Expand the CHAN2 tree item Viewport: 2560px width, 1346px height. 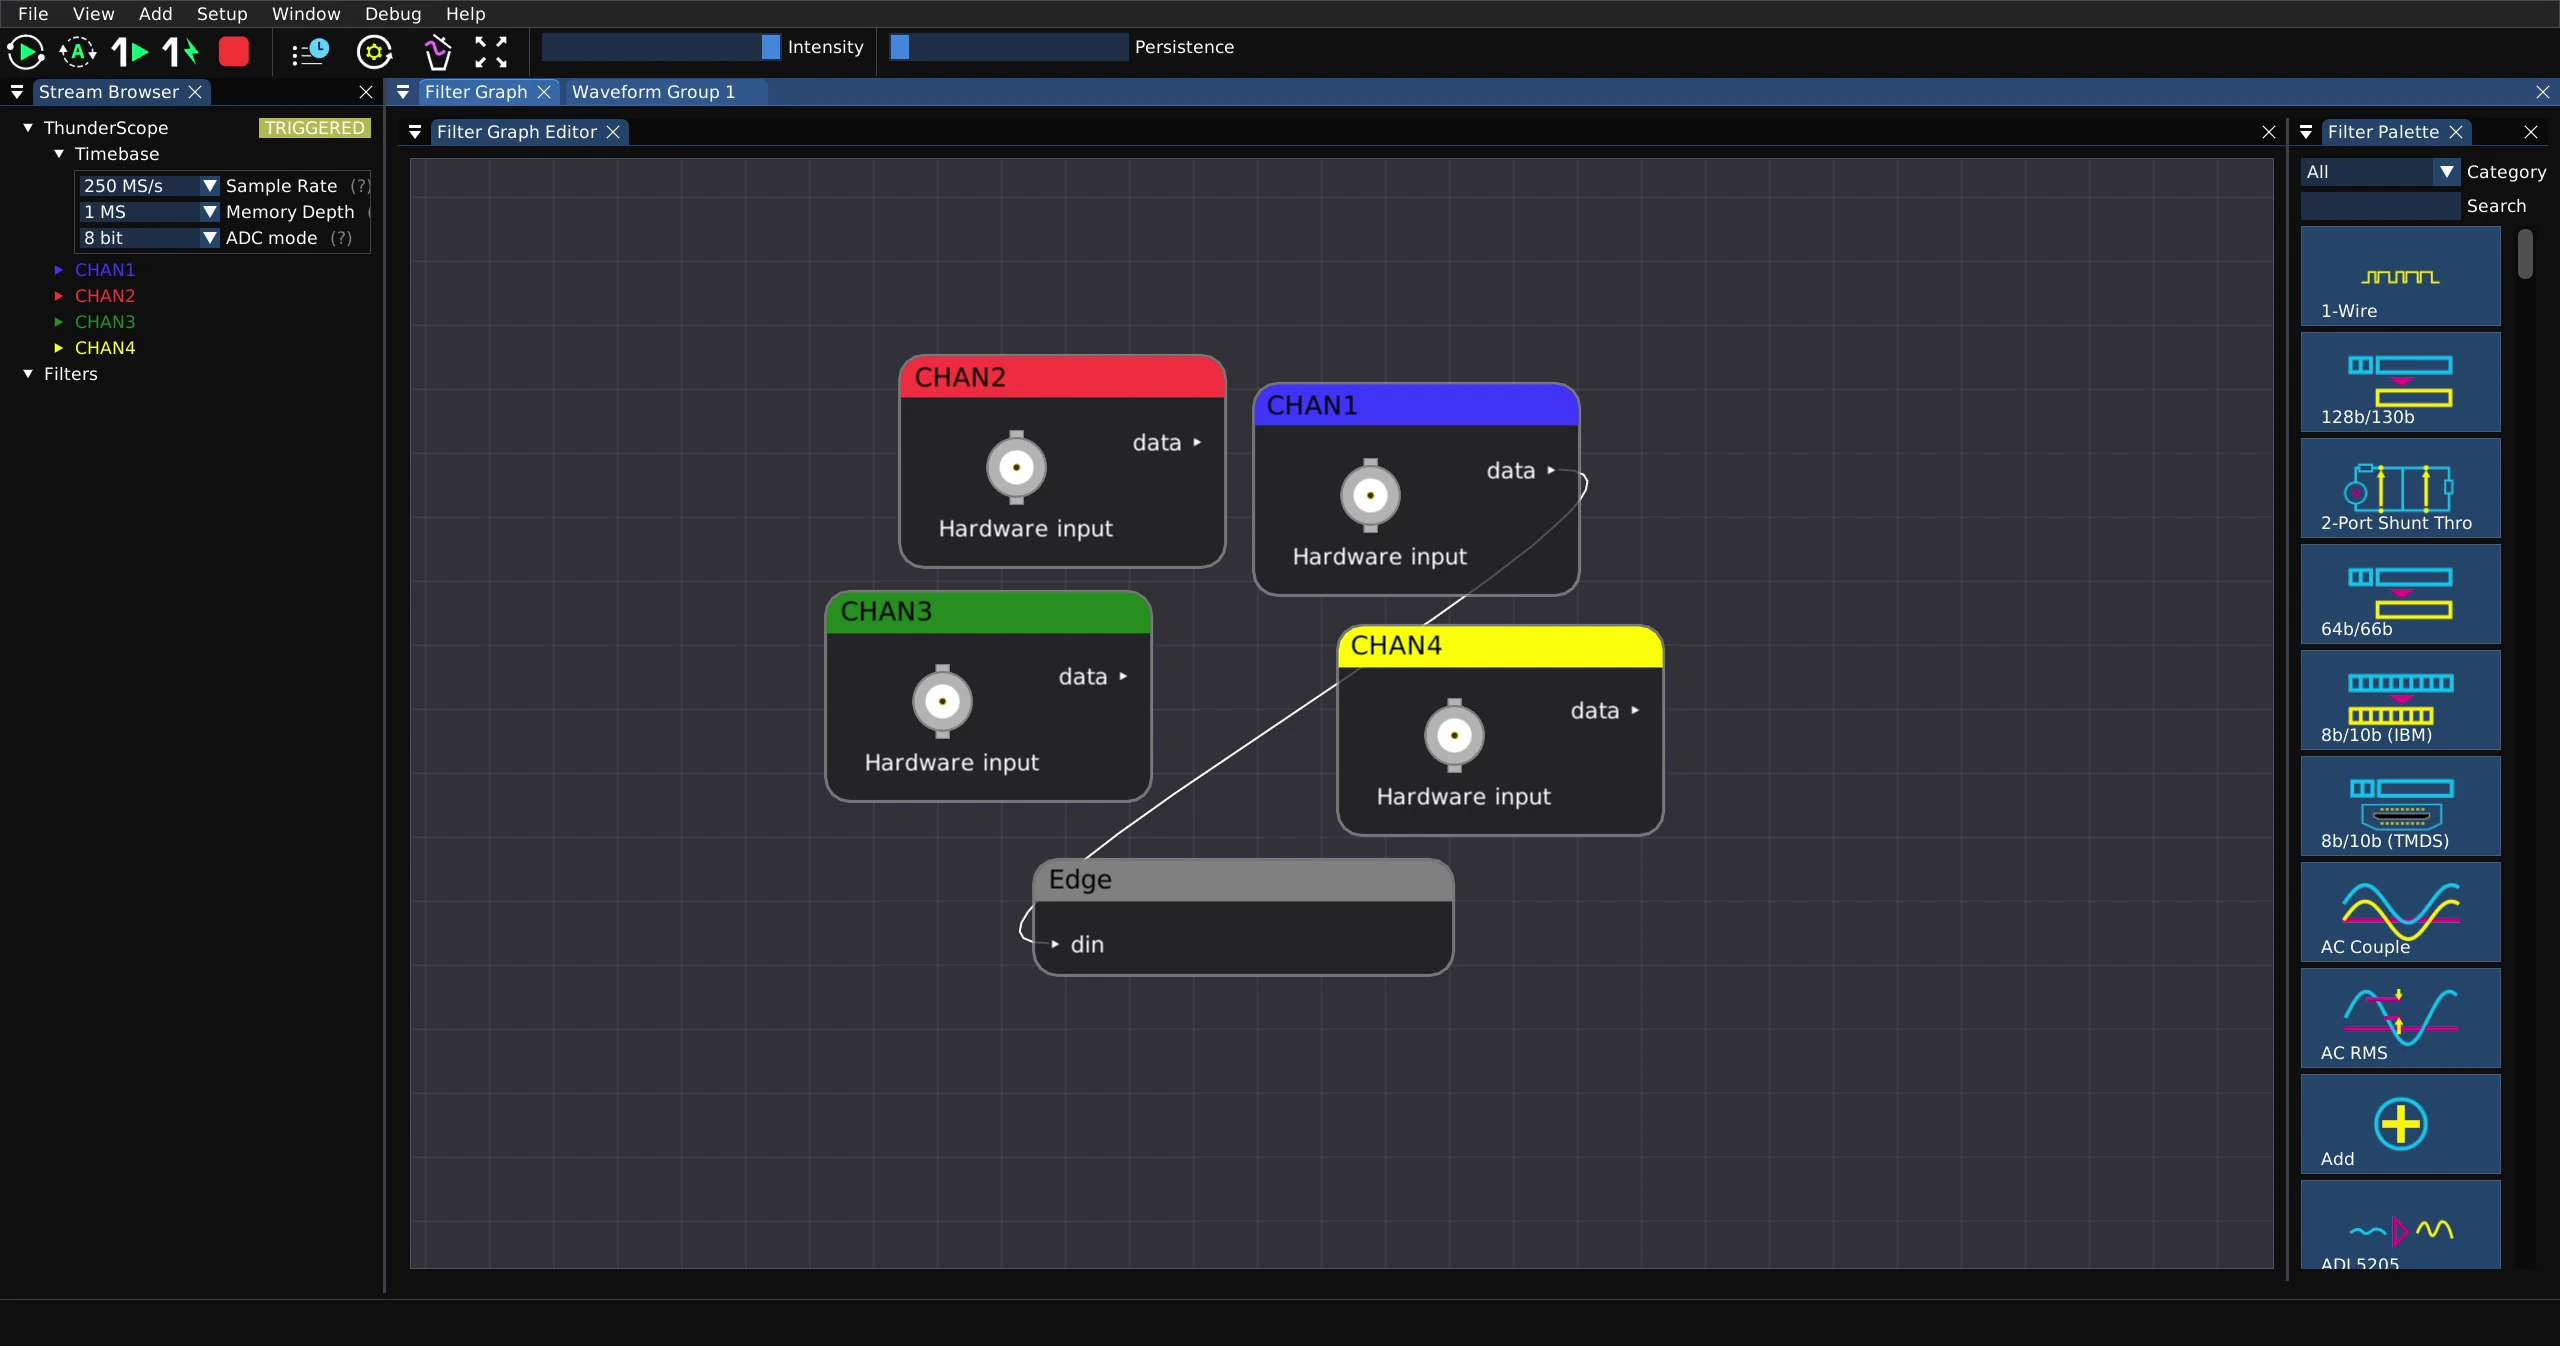tap(59, 296)
